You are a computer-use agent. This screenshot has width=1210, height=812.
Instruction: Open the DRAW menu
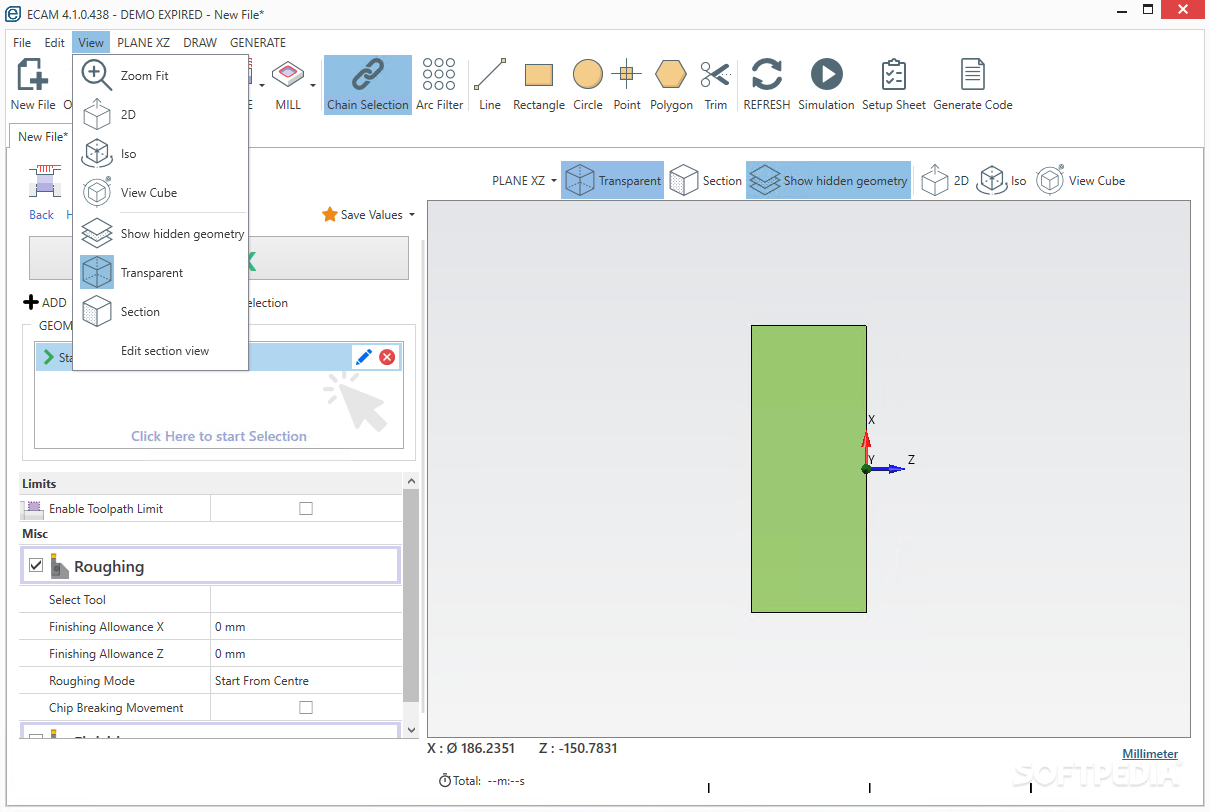coord(200,43)
